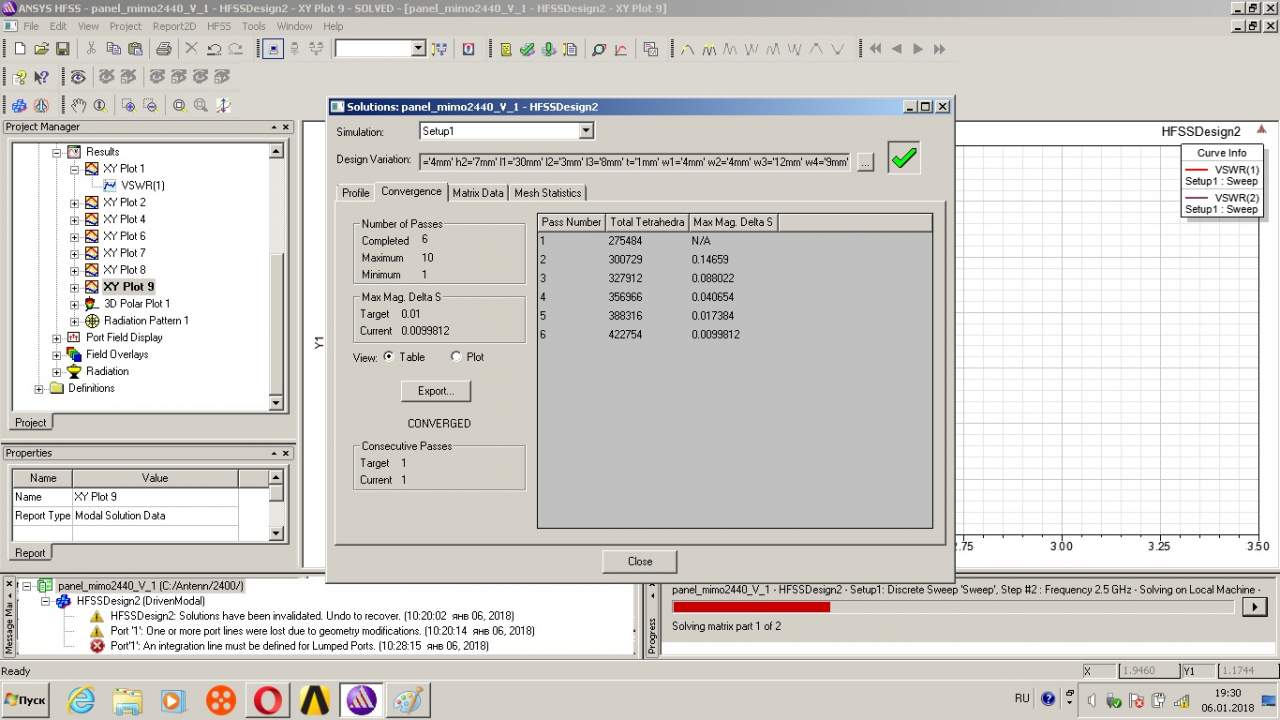Viewport: 1280px width, 720px height.
Task: Select the Pan hand tool icon
Action: pyautogui.click(x=78, y=105)
